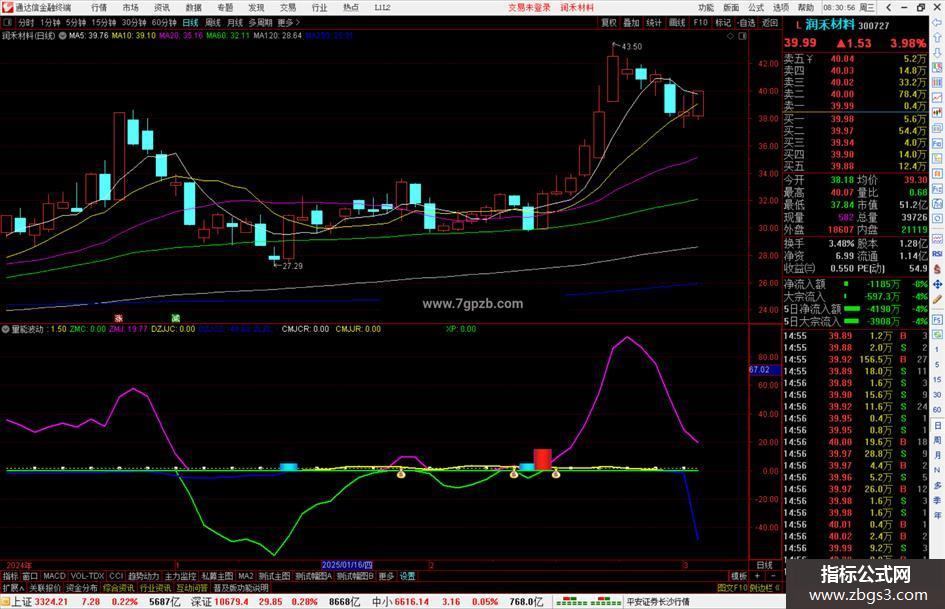Click the red 涨 marker icon below the chart

pos(119,318)
